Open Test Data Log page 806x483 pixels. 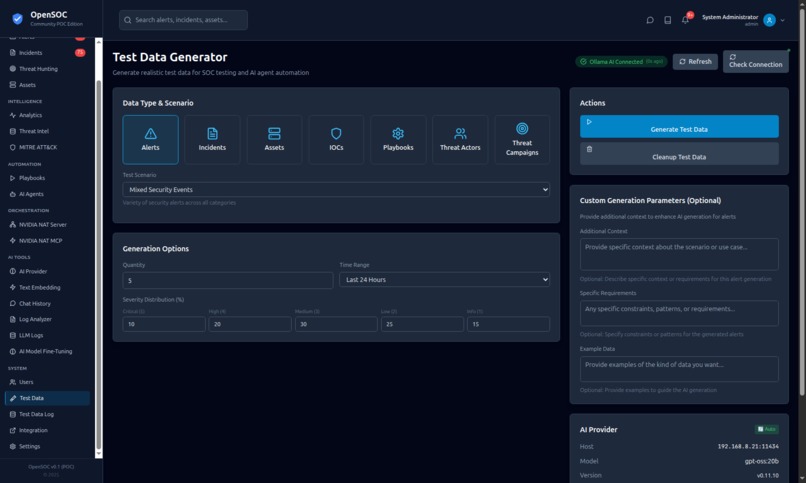[x=36, y=415]
